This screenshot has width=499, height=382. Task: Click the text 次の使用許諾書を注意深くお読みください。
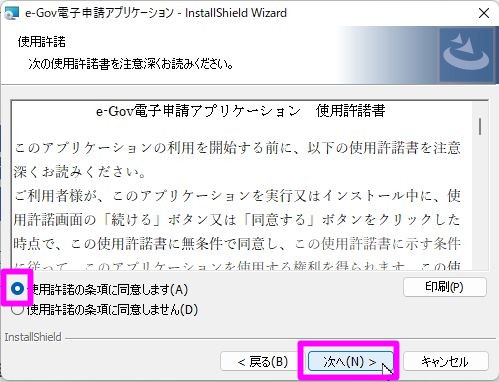pyautogui.click(x=131, y=63)
